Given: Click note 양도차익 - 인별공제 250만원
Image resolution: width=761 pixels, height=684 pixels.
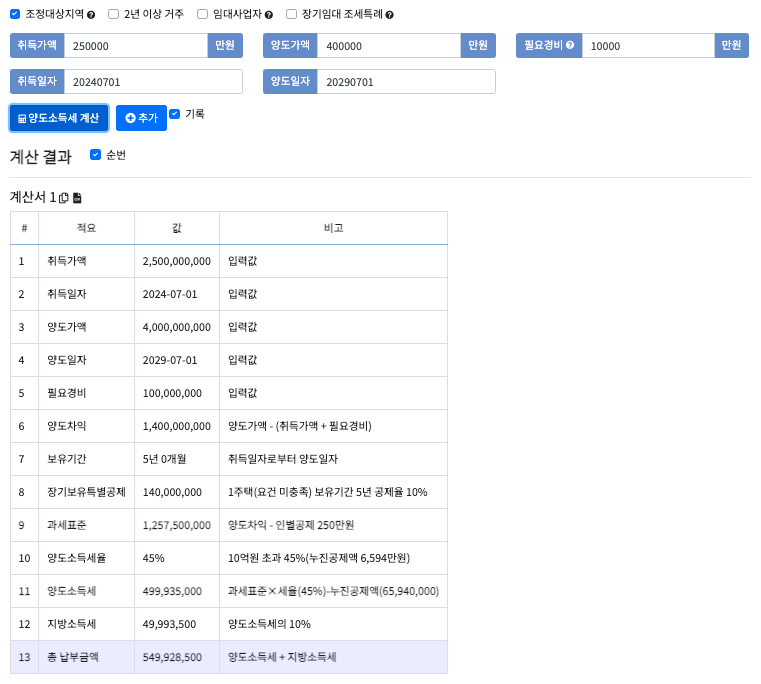Looking at the screenshot, I should [x=291, y=525].
